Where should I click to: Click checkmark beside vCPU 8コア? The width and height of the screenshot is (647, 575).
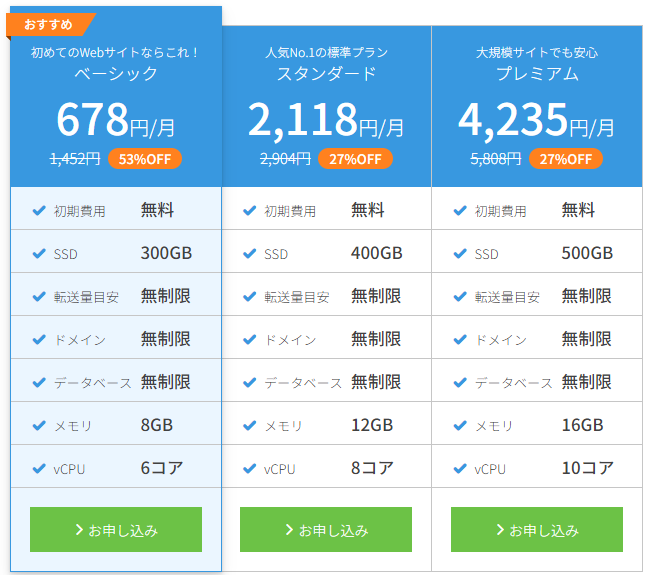coord(250,469)
